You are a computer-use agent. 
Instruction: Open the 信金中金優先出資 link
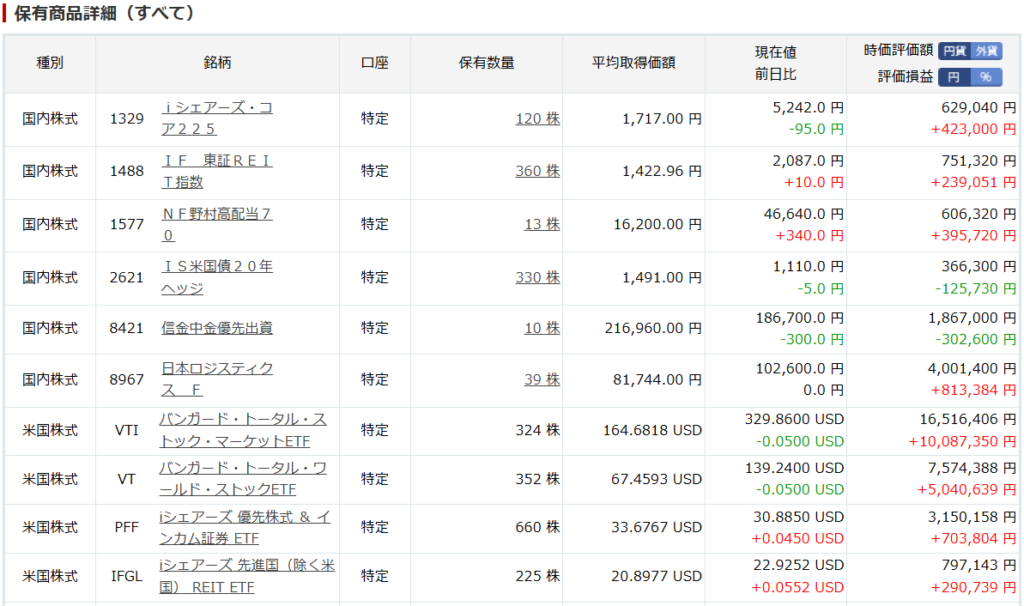tap(216, 328)
